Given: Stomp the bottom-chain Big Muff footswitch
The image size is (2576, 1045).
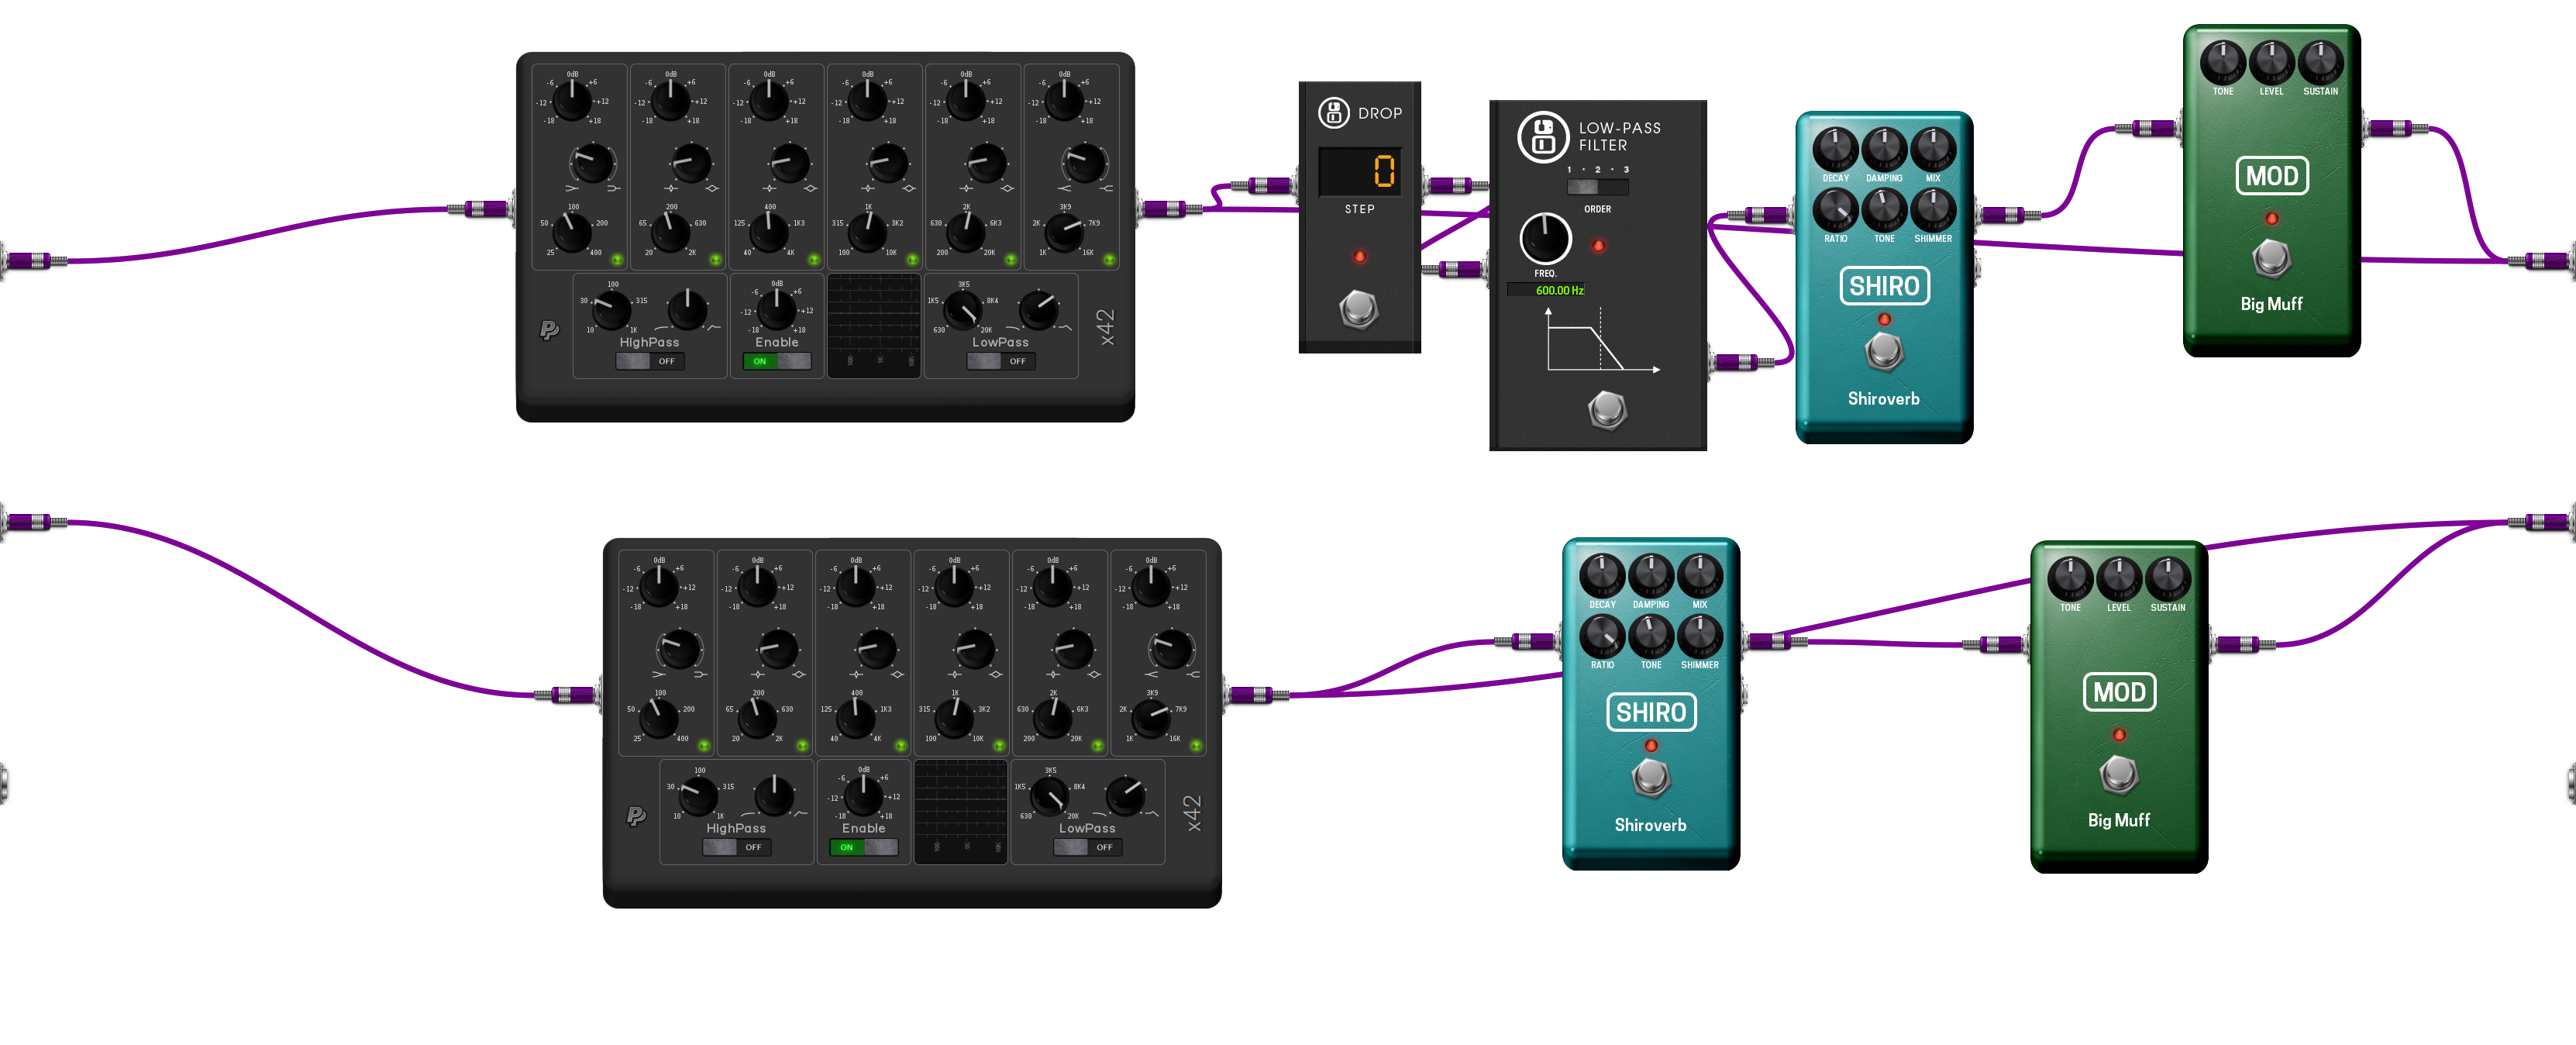Looking at the screenshot, I should click(x=2118, y=774).
